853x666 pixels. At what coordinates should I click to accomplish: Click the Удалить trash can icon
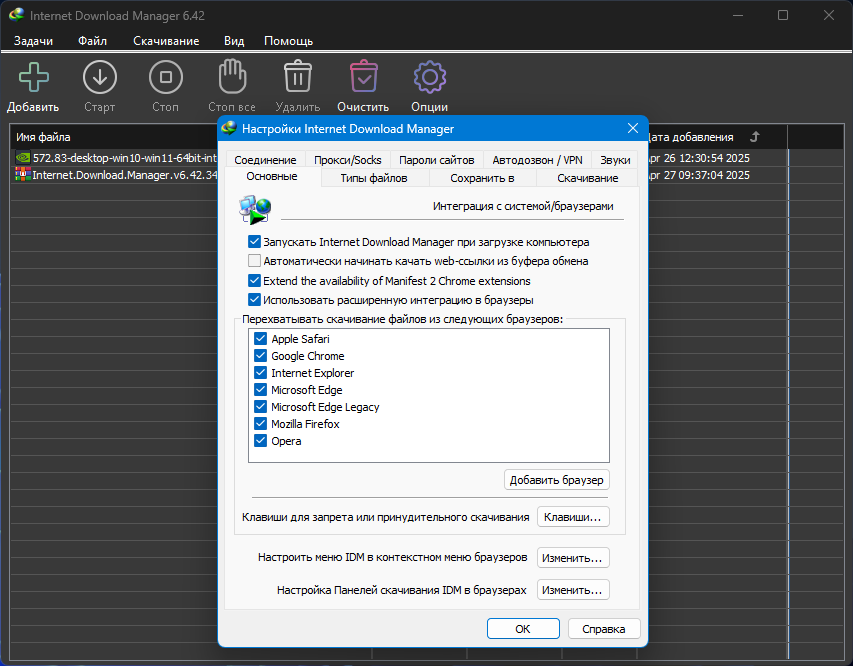[298, 76]
